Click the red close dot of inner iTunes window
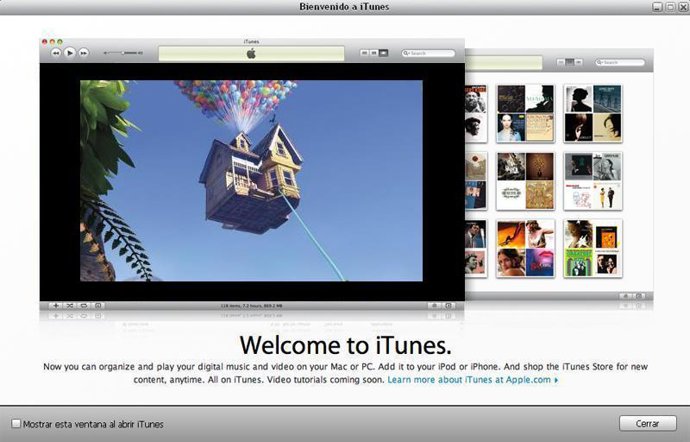The image size is (690, 442). (x=44, y=42)
